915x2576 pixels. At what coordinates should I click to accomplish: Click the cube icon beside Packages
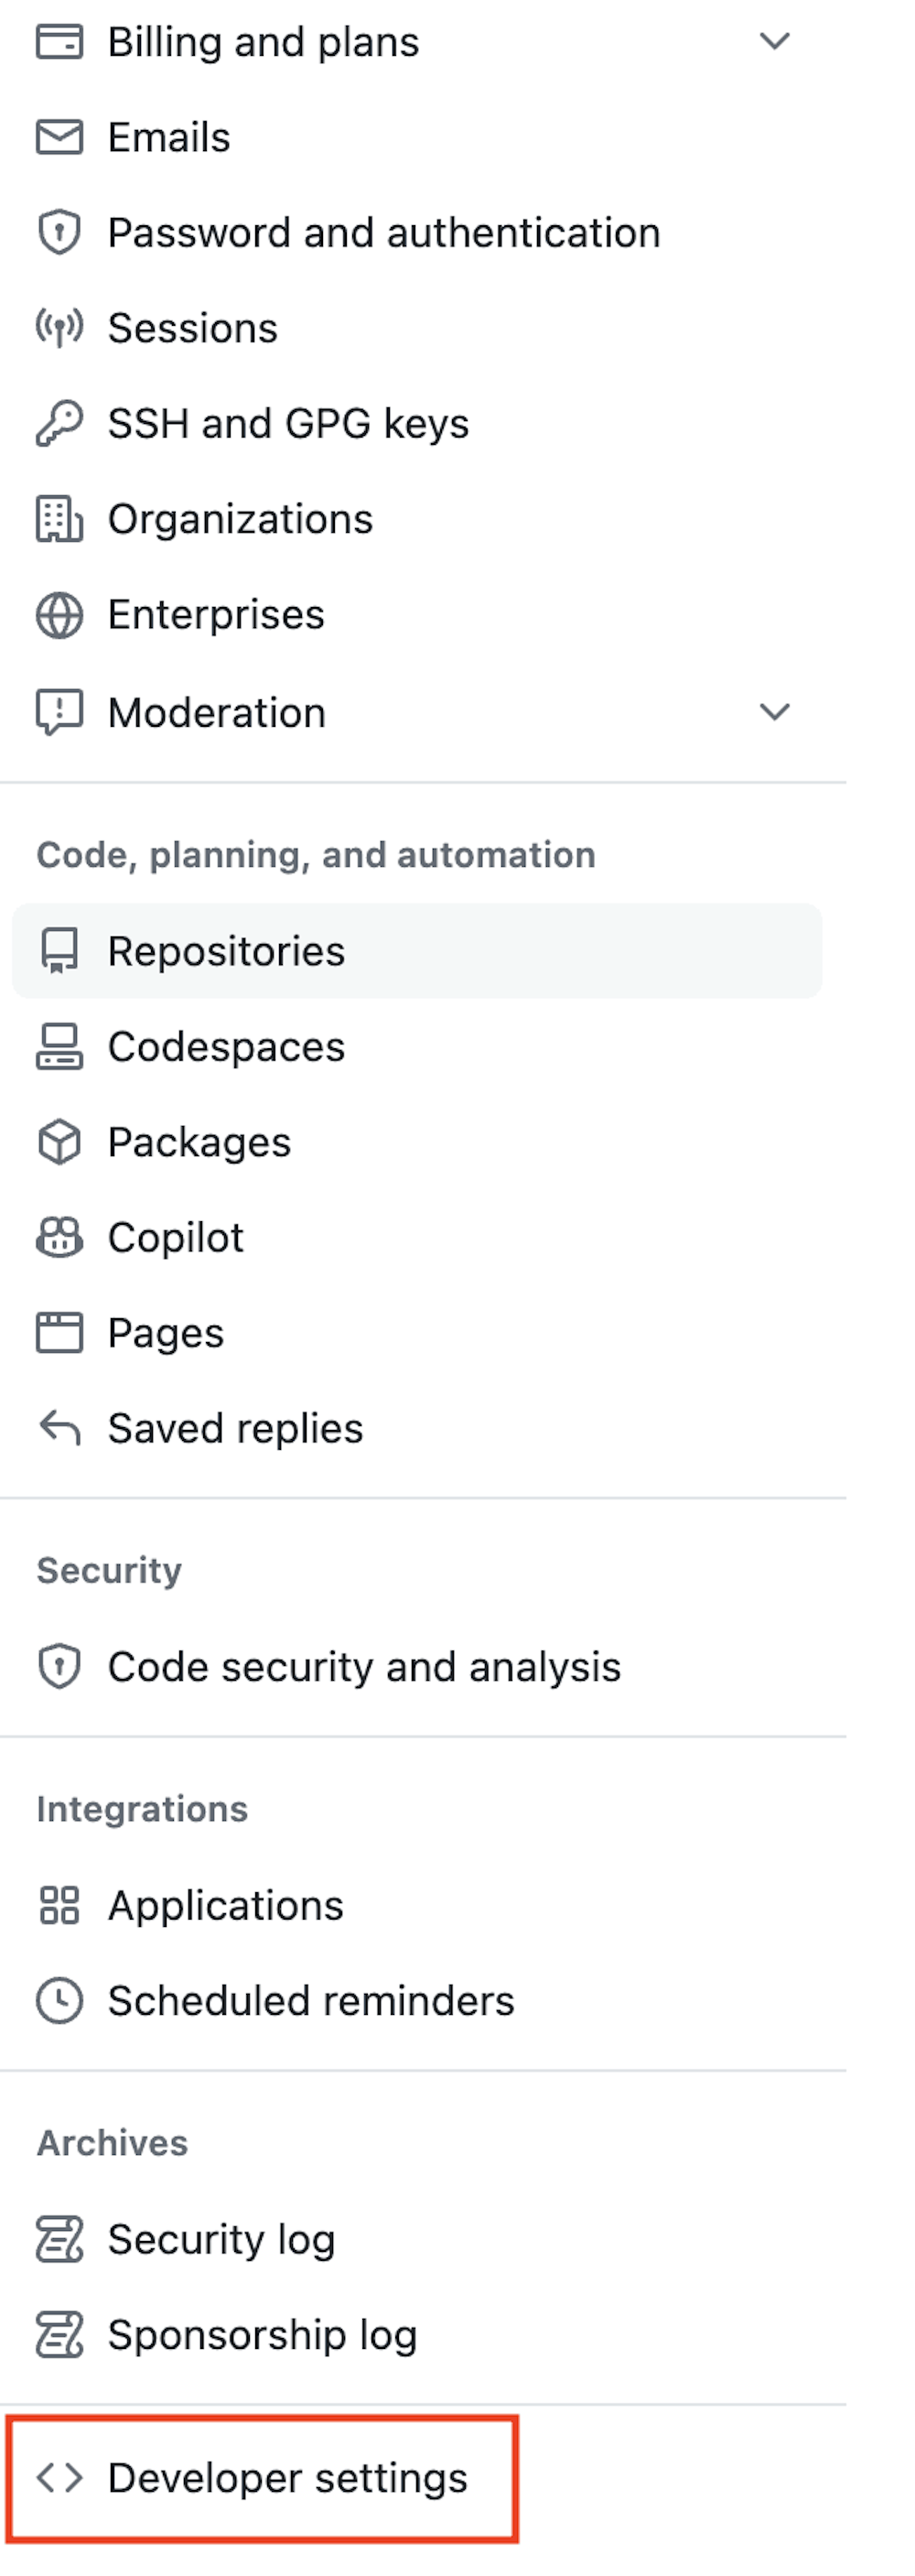pyautogui.click(x=59, y=1142)
